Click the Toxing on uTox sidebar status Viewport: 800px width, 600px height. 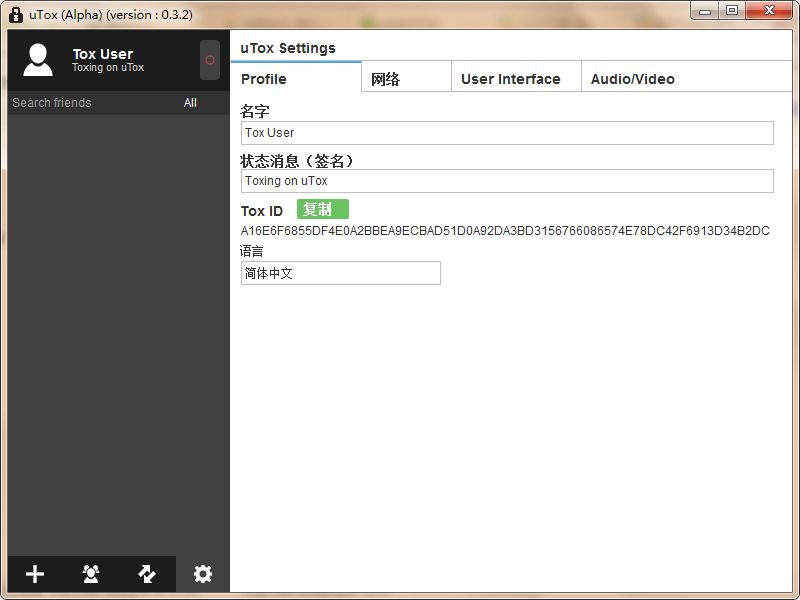(x=108, y=68)
